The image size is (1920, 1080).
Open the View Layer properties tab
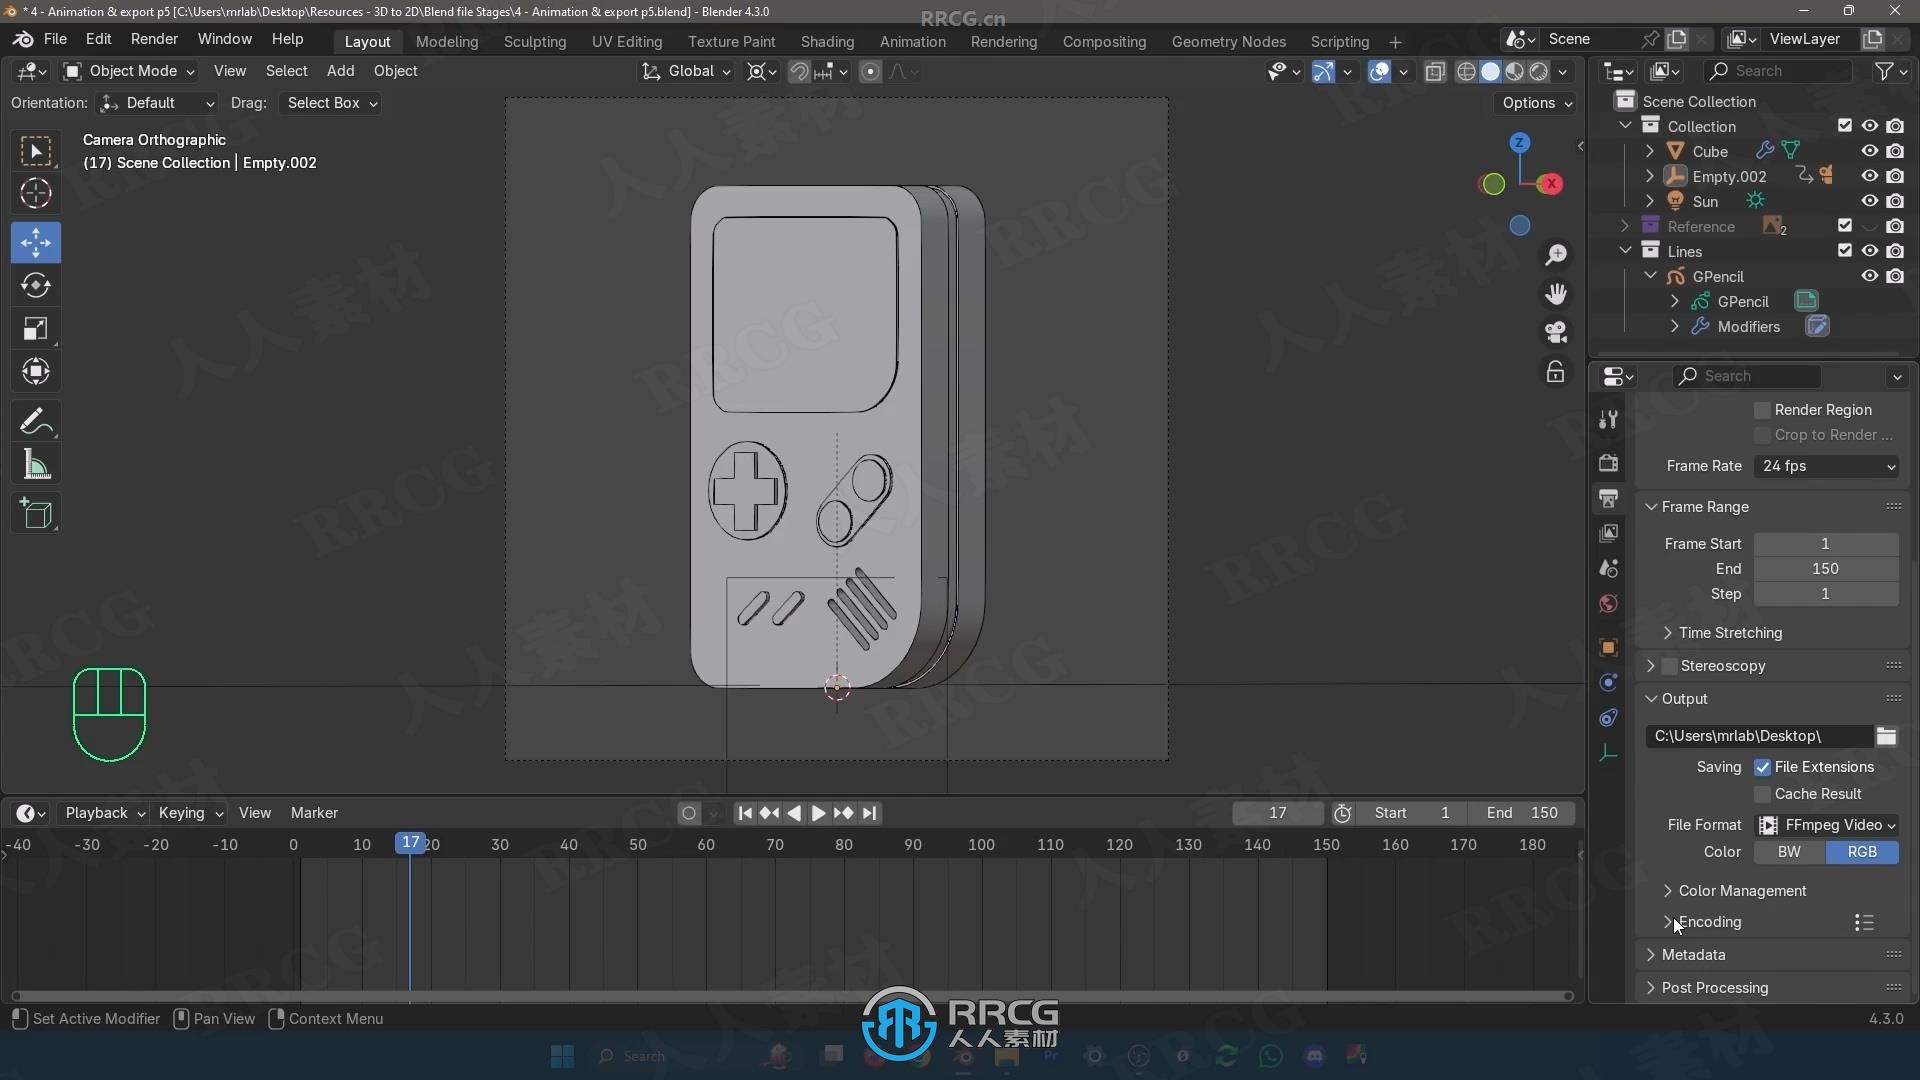tap(1608, 533)
